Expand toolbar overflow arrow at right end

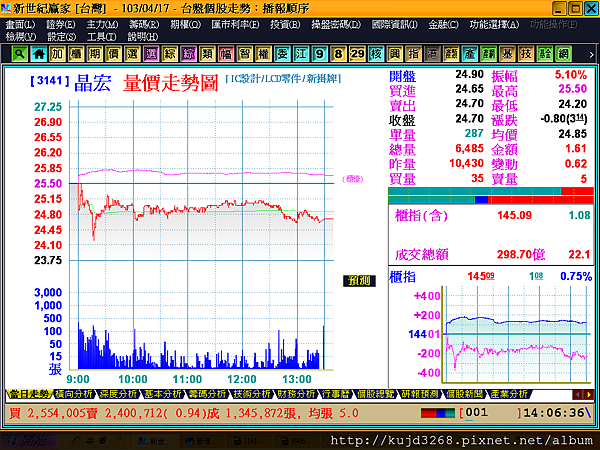pos(591,55)
